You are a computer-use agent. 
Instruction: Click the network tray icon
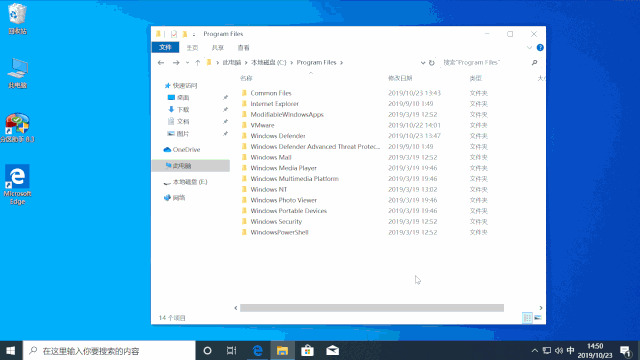(547, 351)
